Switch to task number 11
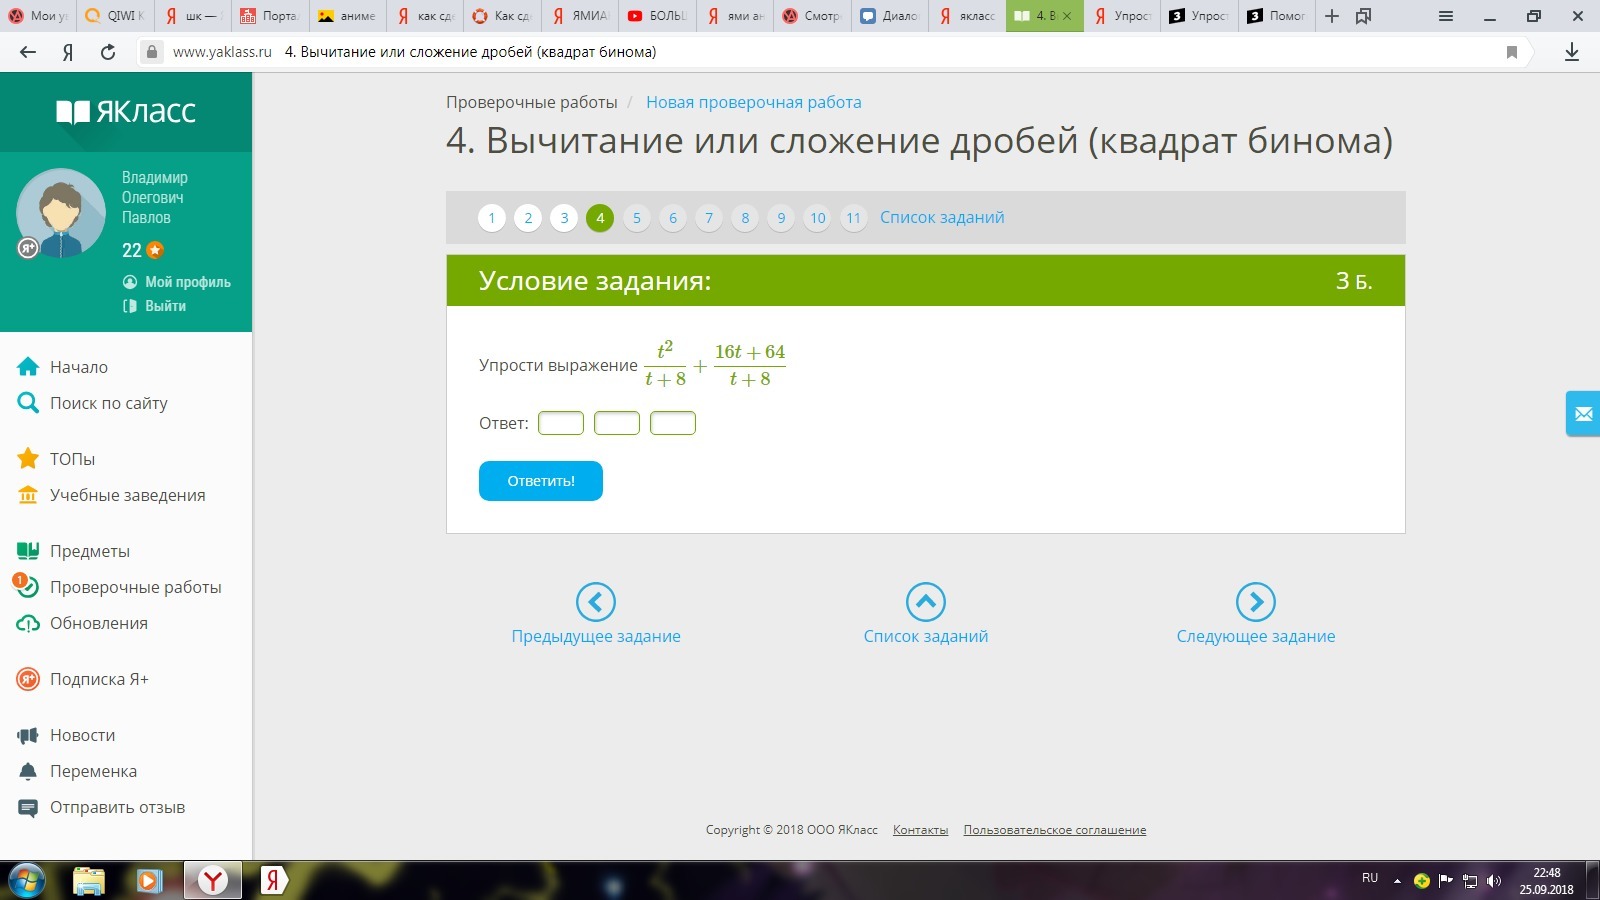This screenshot has width=1600, height=900. (x=853, y=218)
